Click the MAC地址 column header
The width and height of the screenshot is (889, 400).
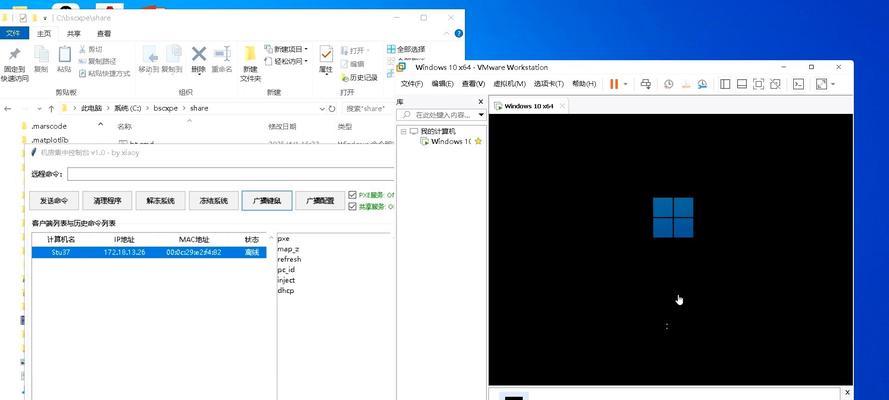(x=194, y=240)
